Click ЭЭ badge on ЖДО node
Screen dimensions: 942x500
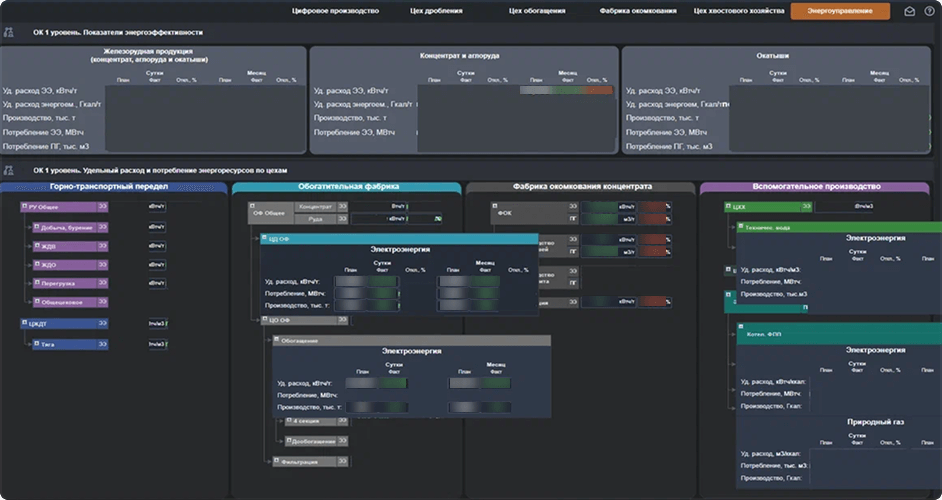tap(103, 264)
